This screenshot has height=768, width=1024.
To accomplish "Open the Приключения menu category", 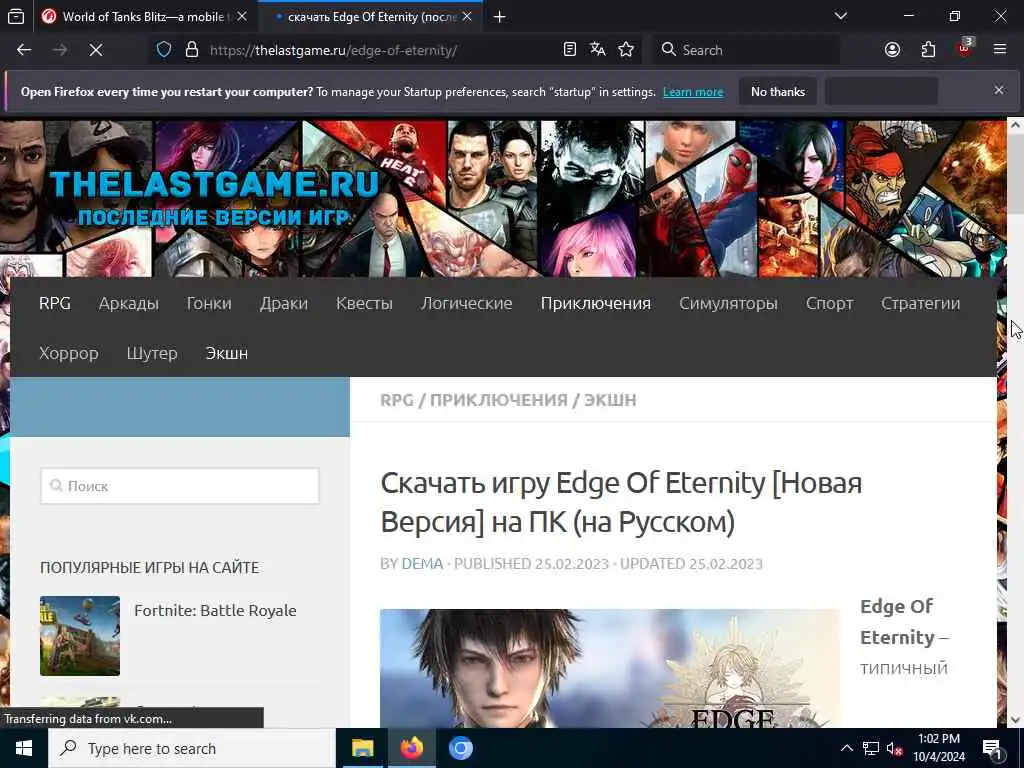I will (x=596, y=303).
